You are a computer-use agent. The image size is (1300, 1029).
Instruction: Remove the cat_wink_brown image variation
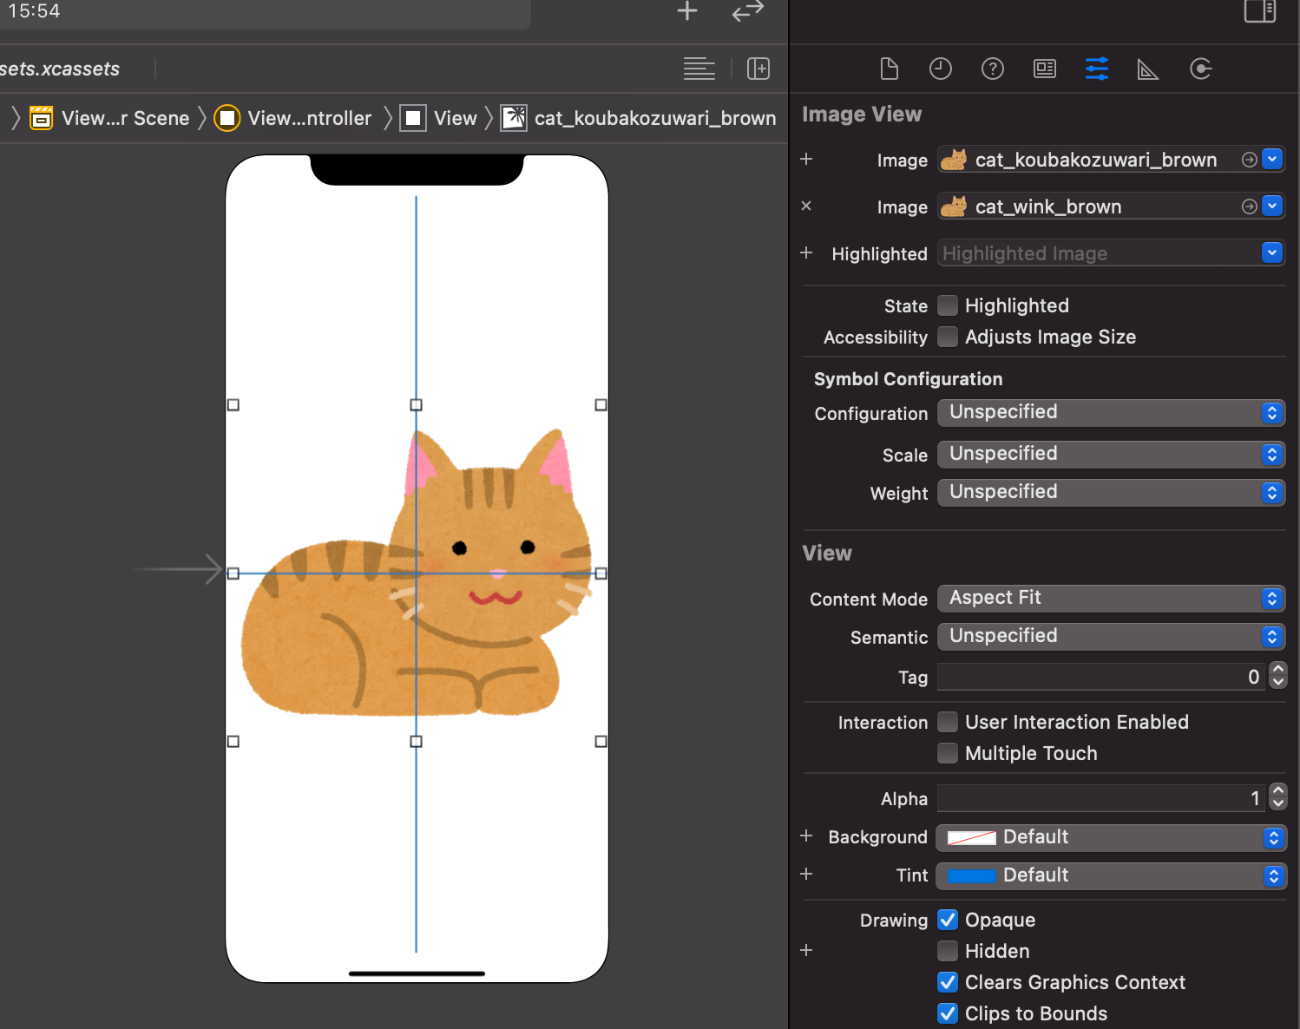pos(806,206)
